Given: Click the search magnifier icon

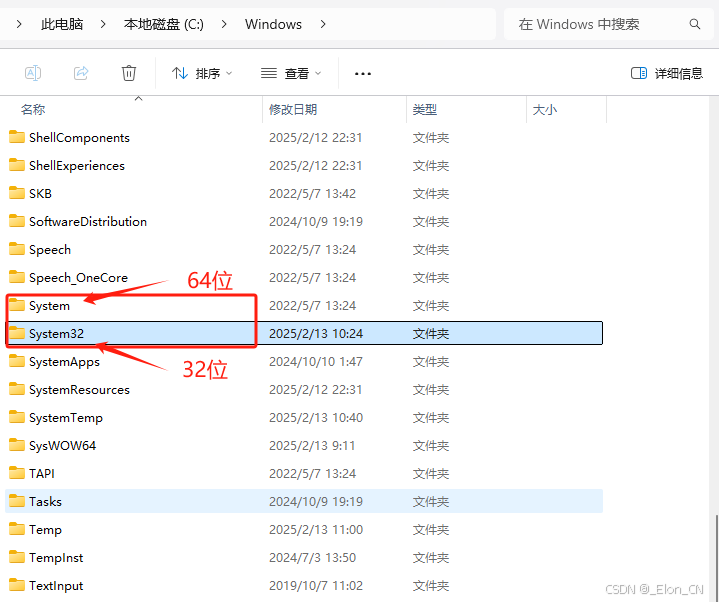Looking at the screenshot, I should 695,24.
